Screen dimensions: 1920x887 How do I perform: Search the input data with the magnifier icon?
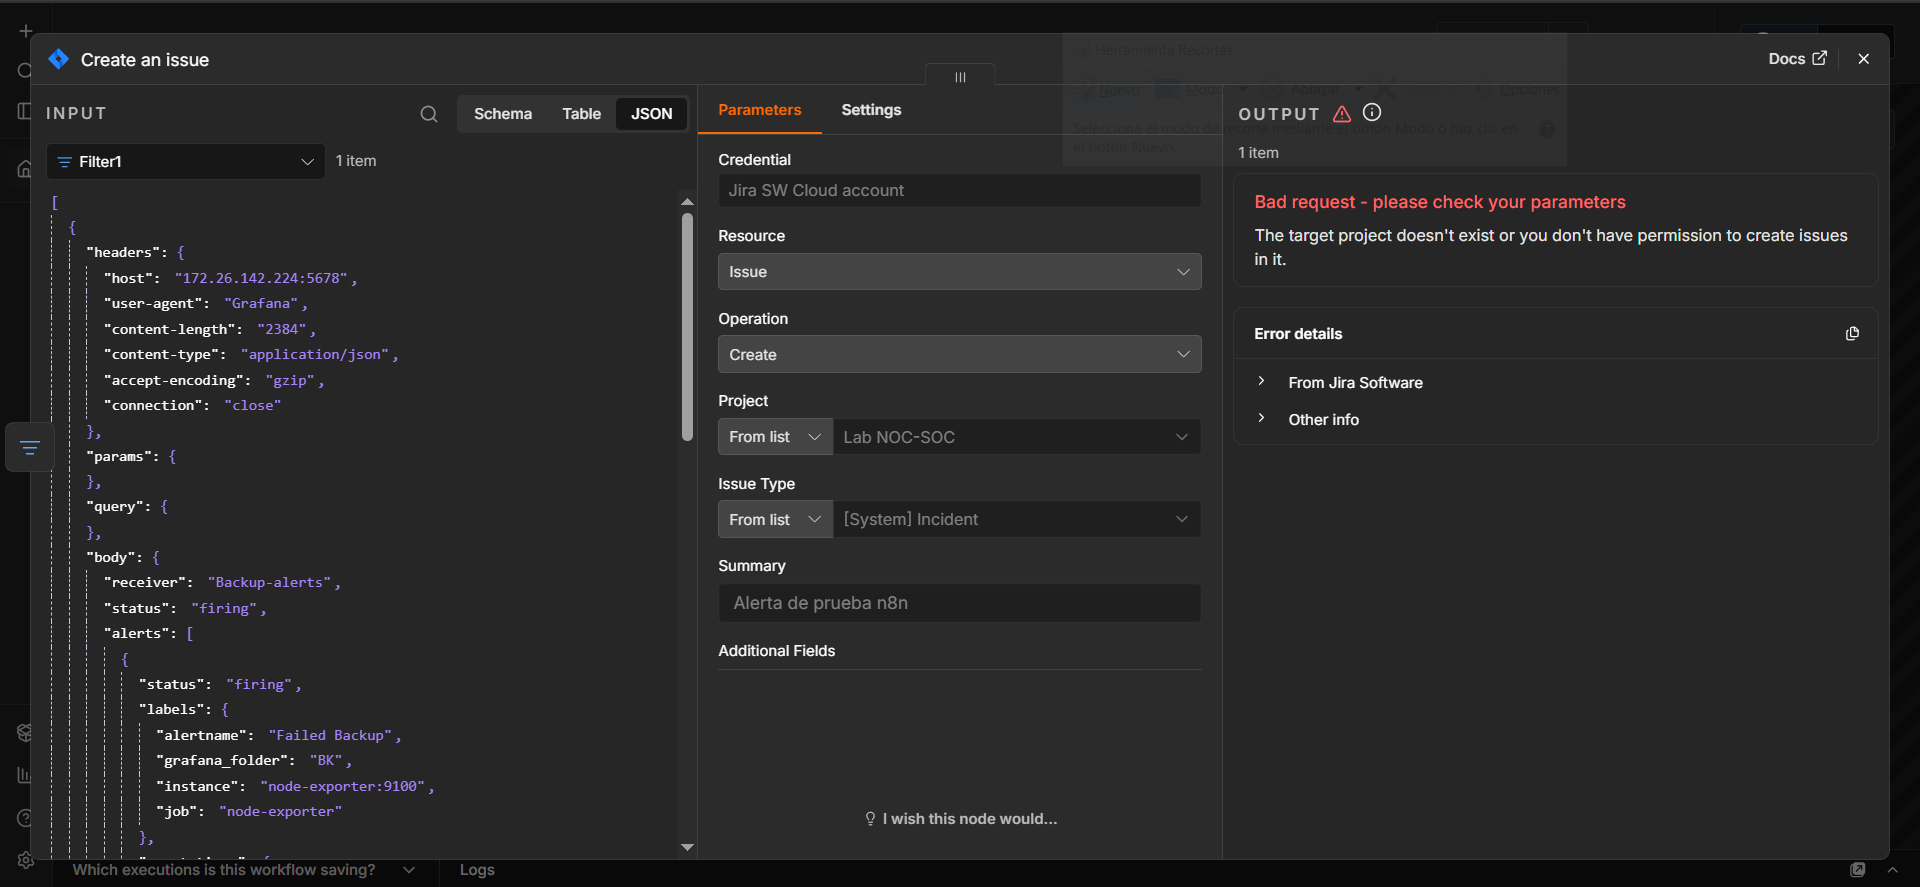(429, 114)
